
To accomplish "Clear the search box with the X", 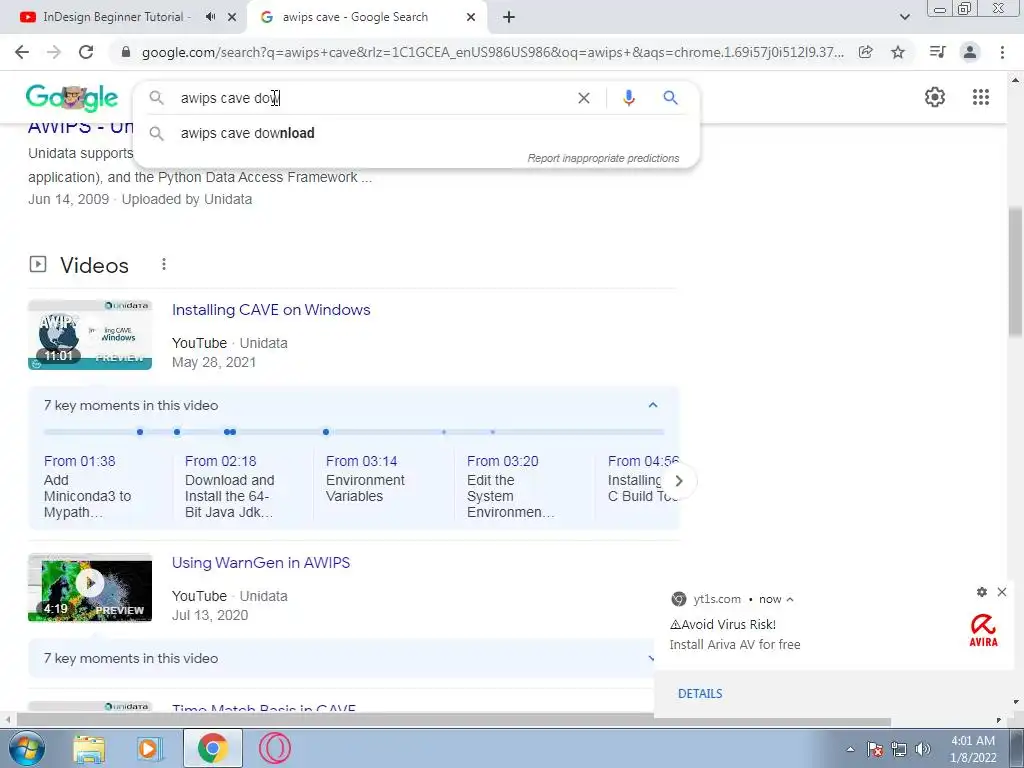I will (x=584, y=98).
